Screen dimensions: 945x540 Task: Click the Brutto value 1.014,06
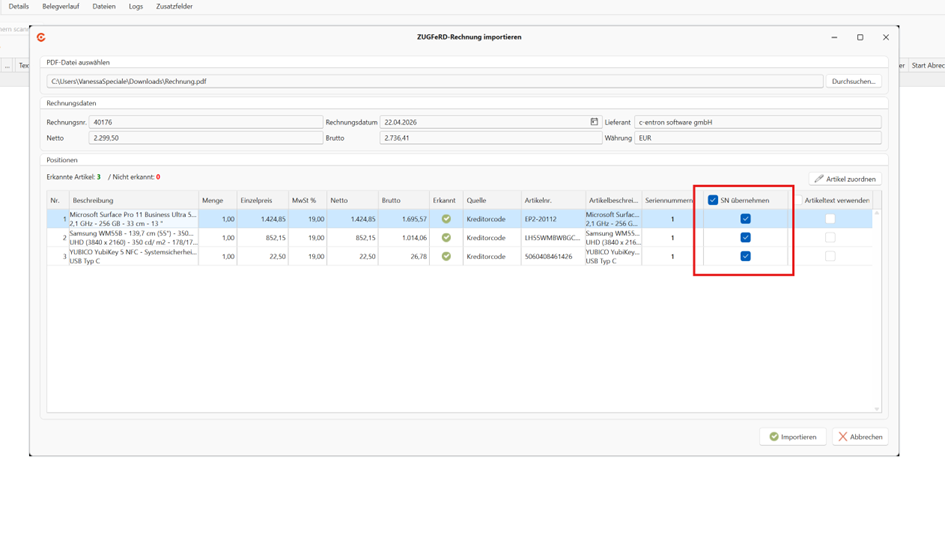point(415,238)
